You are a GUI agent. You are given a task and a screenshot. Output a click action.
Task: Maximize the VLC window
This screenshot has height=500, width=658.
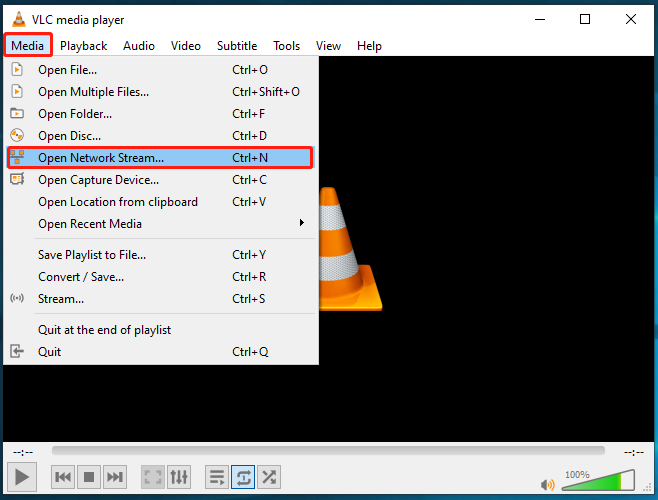[x=585, y=19]
